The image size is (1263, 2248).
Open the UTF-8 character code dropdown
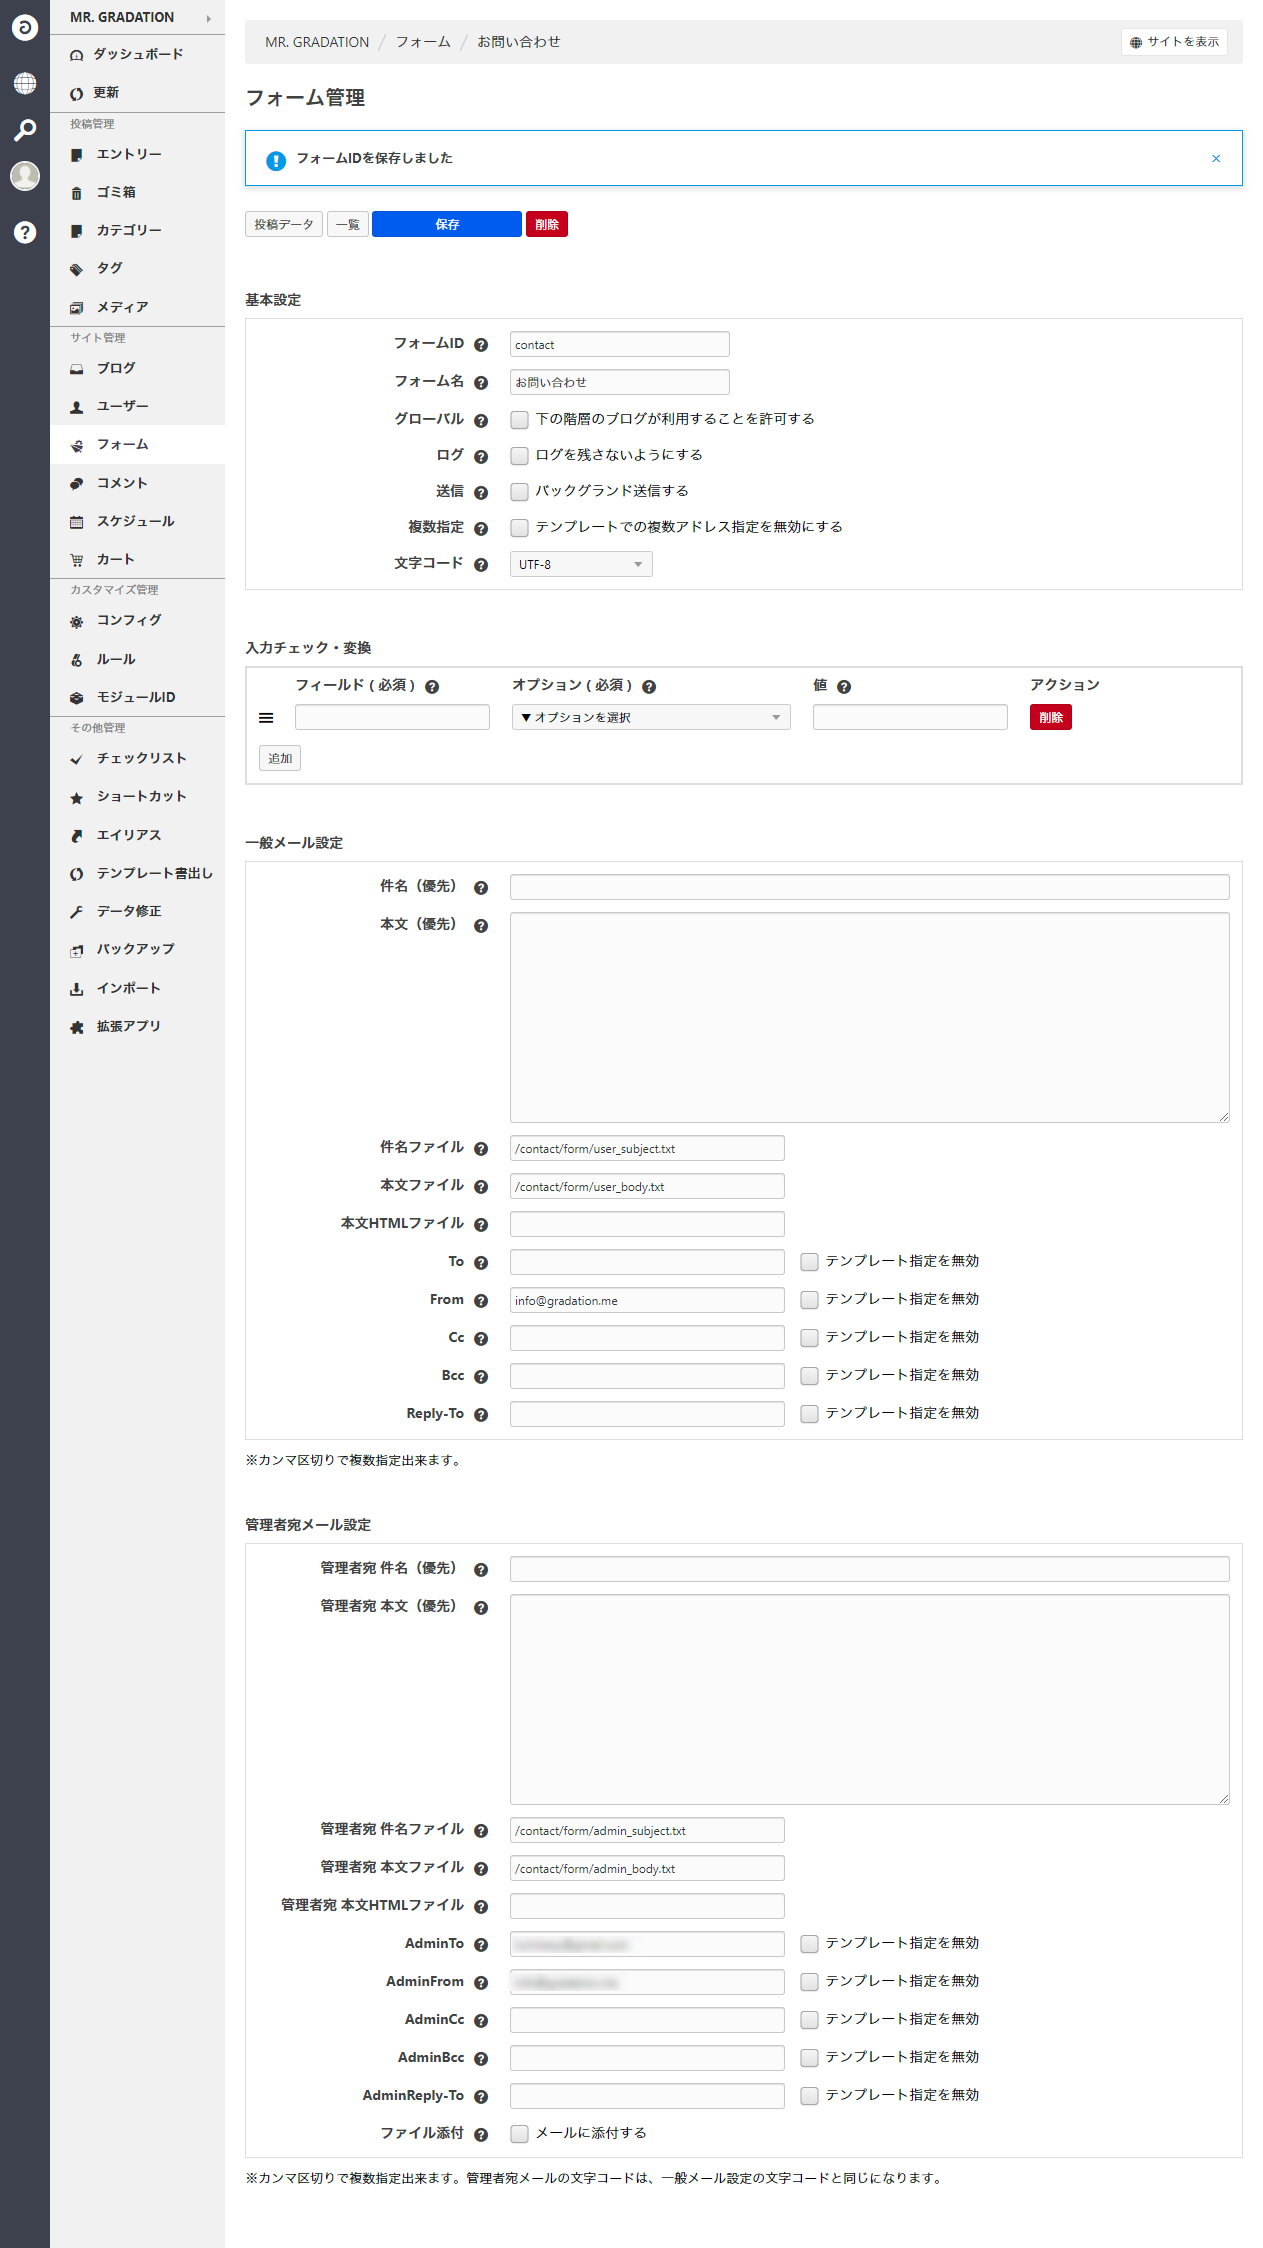point(581,565)
